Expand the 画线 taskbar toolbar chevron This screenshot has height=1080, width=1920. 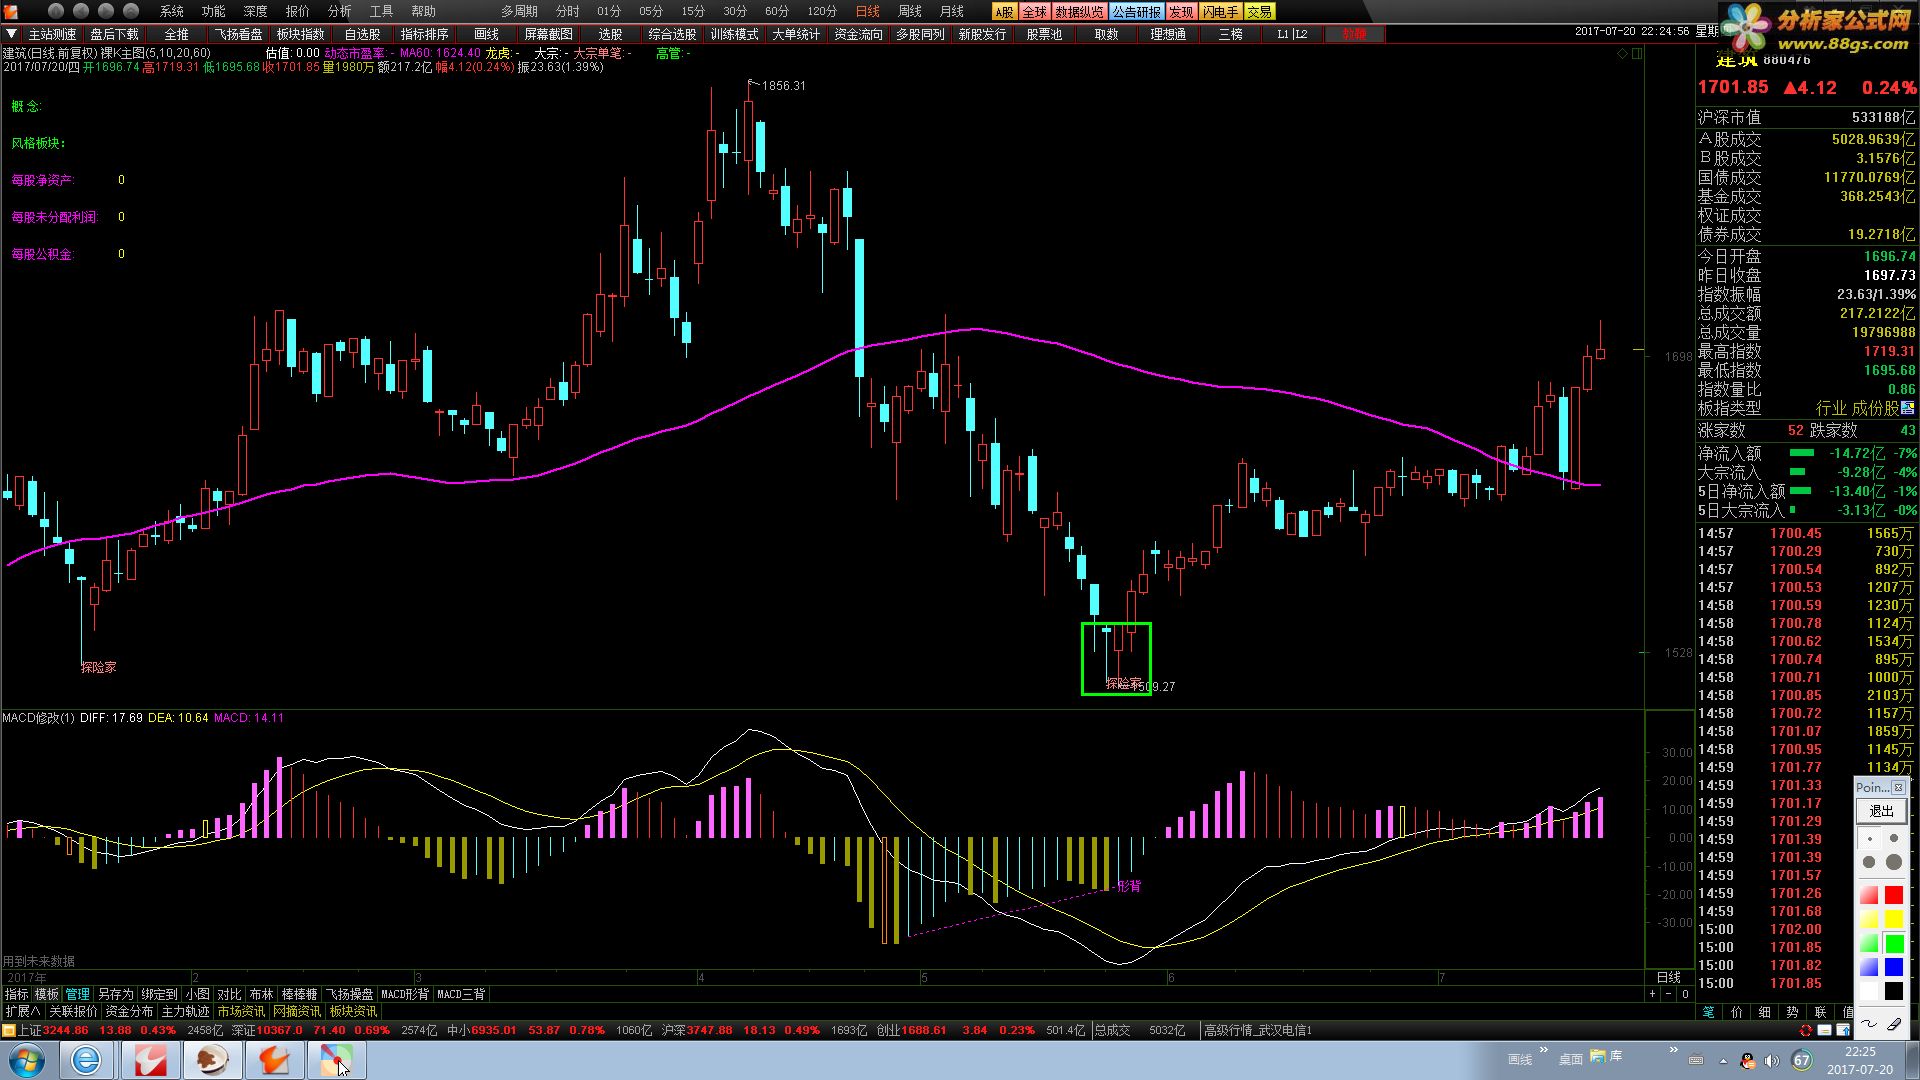point(1543,1050)
